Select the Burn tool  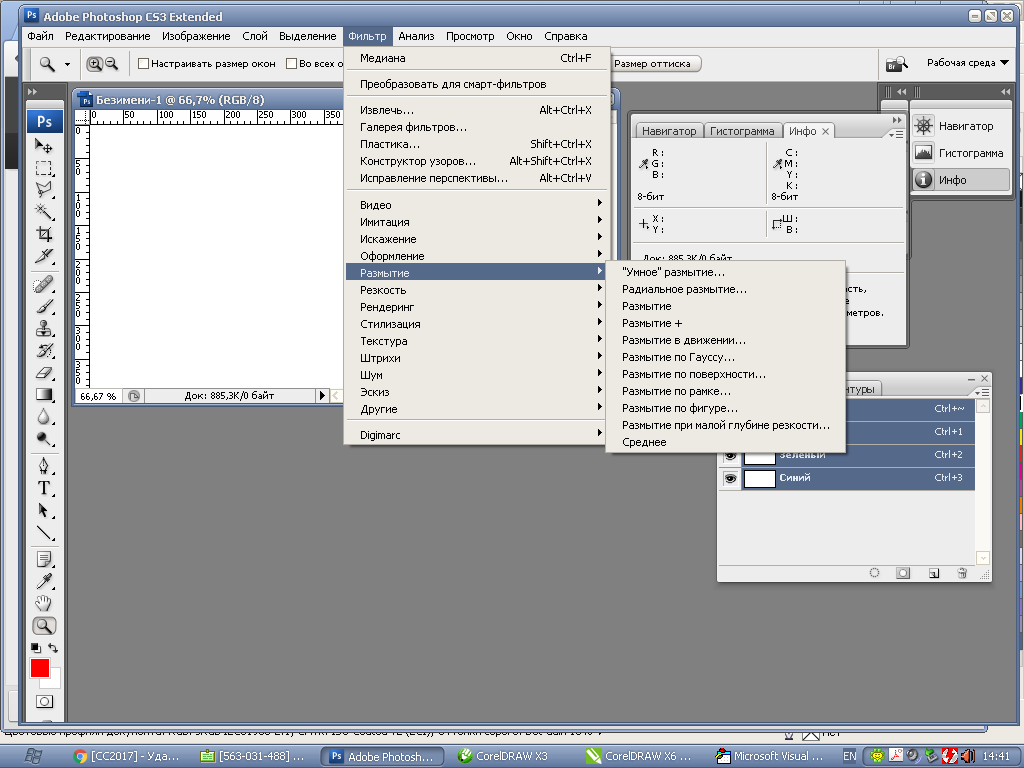tap(44, 438)
